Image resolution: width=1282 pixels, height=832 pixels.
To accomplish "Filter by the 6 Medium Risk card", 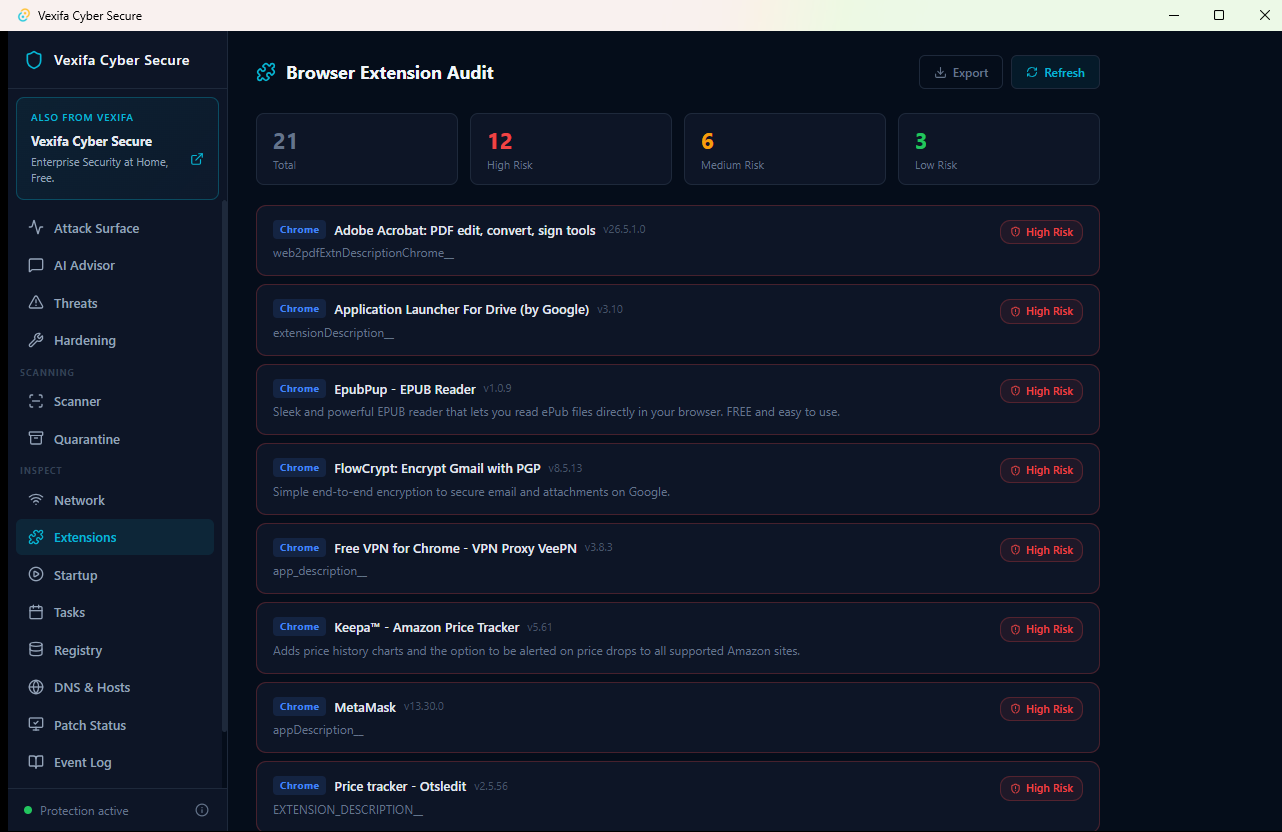I will [x=785, y=149].
